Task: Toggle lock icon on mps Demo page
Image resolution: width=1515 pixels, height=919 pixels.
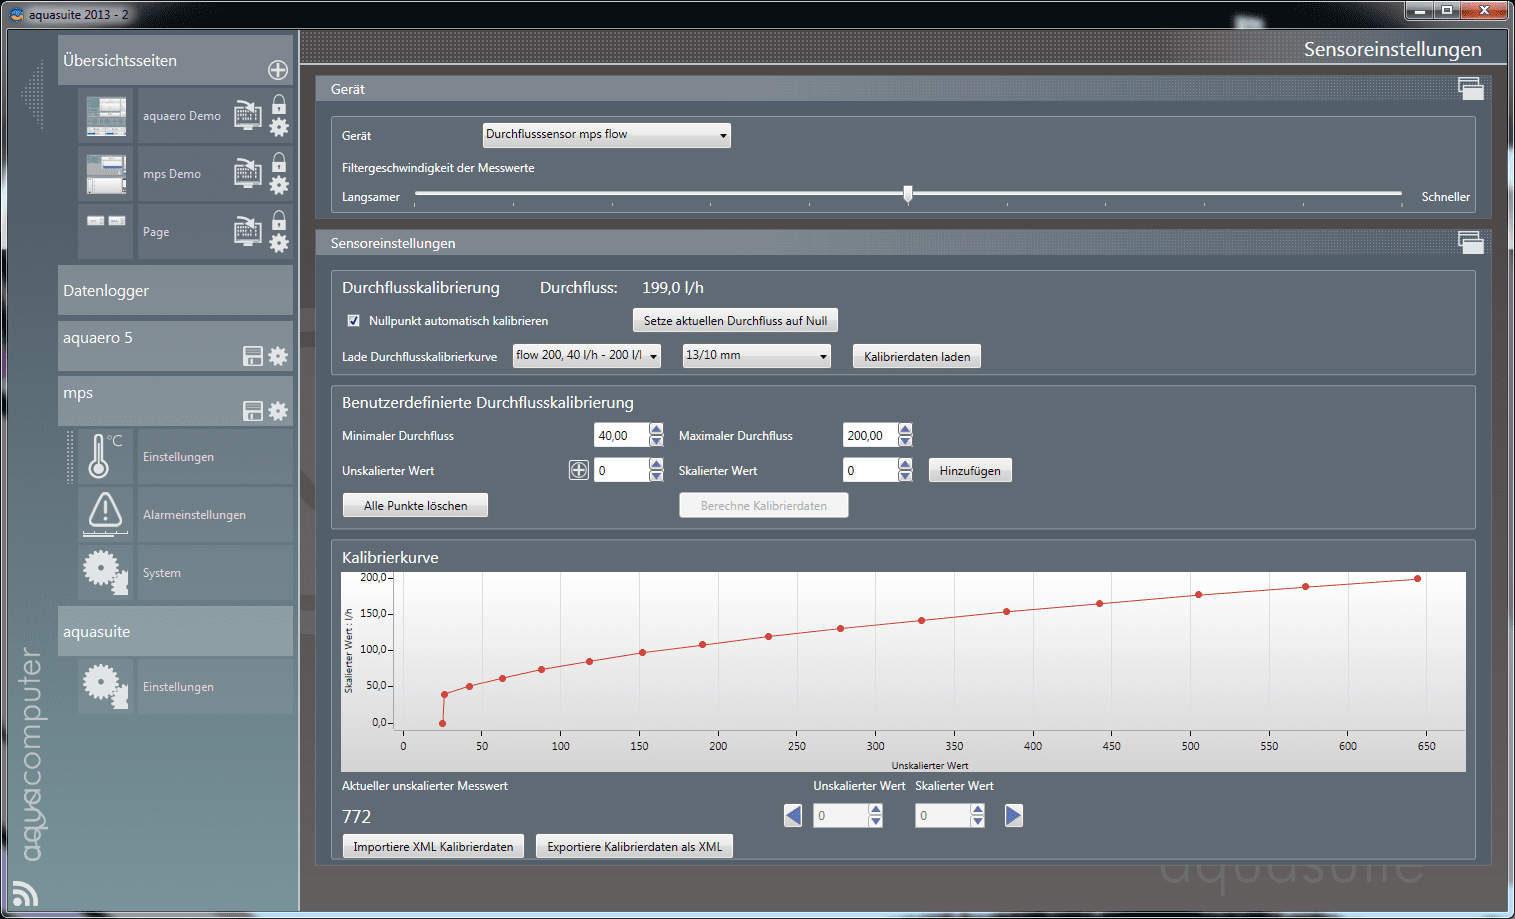Action: click(279, 162)
